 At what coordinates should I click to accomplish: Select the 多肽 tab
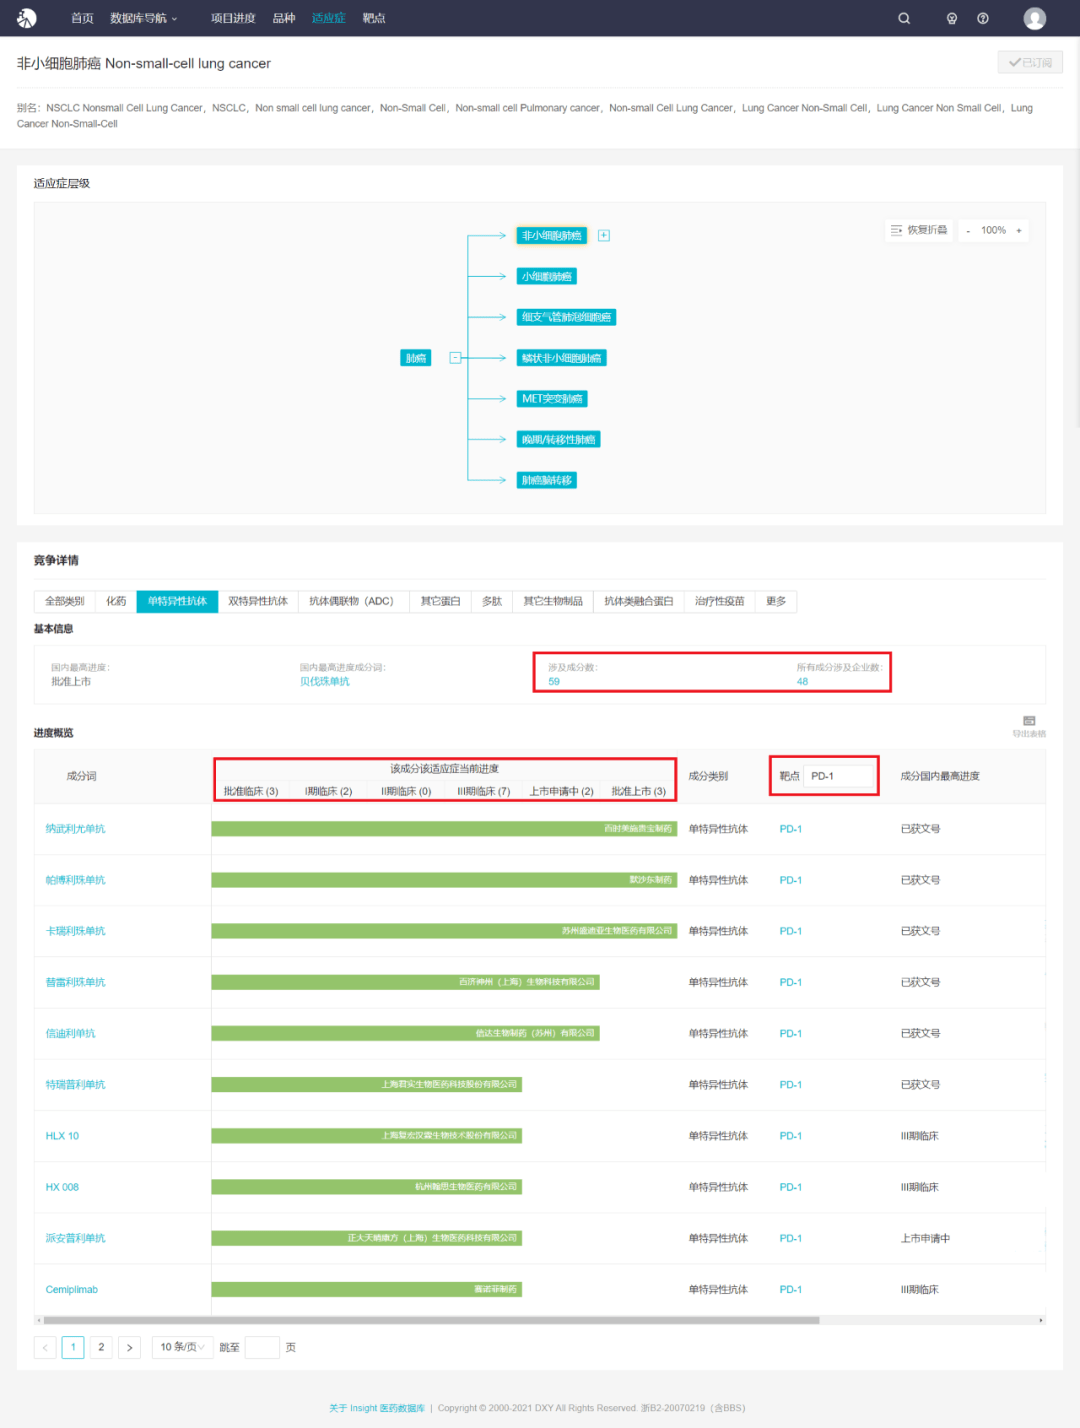click(x=492, y=601)
